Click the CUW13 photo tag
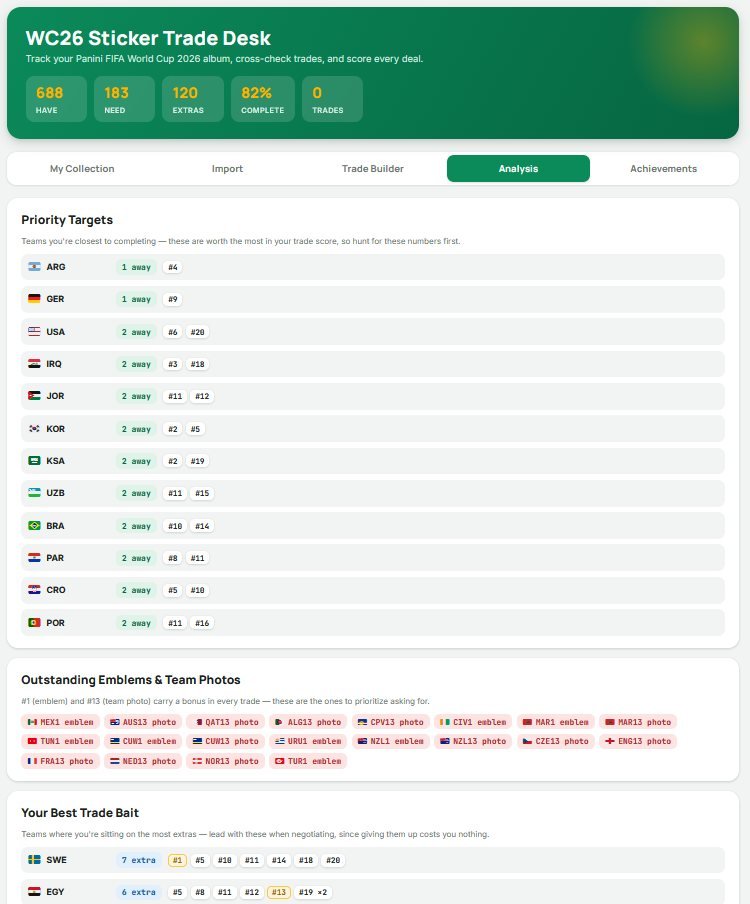The image size is (750, 904). [225, 741]
